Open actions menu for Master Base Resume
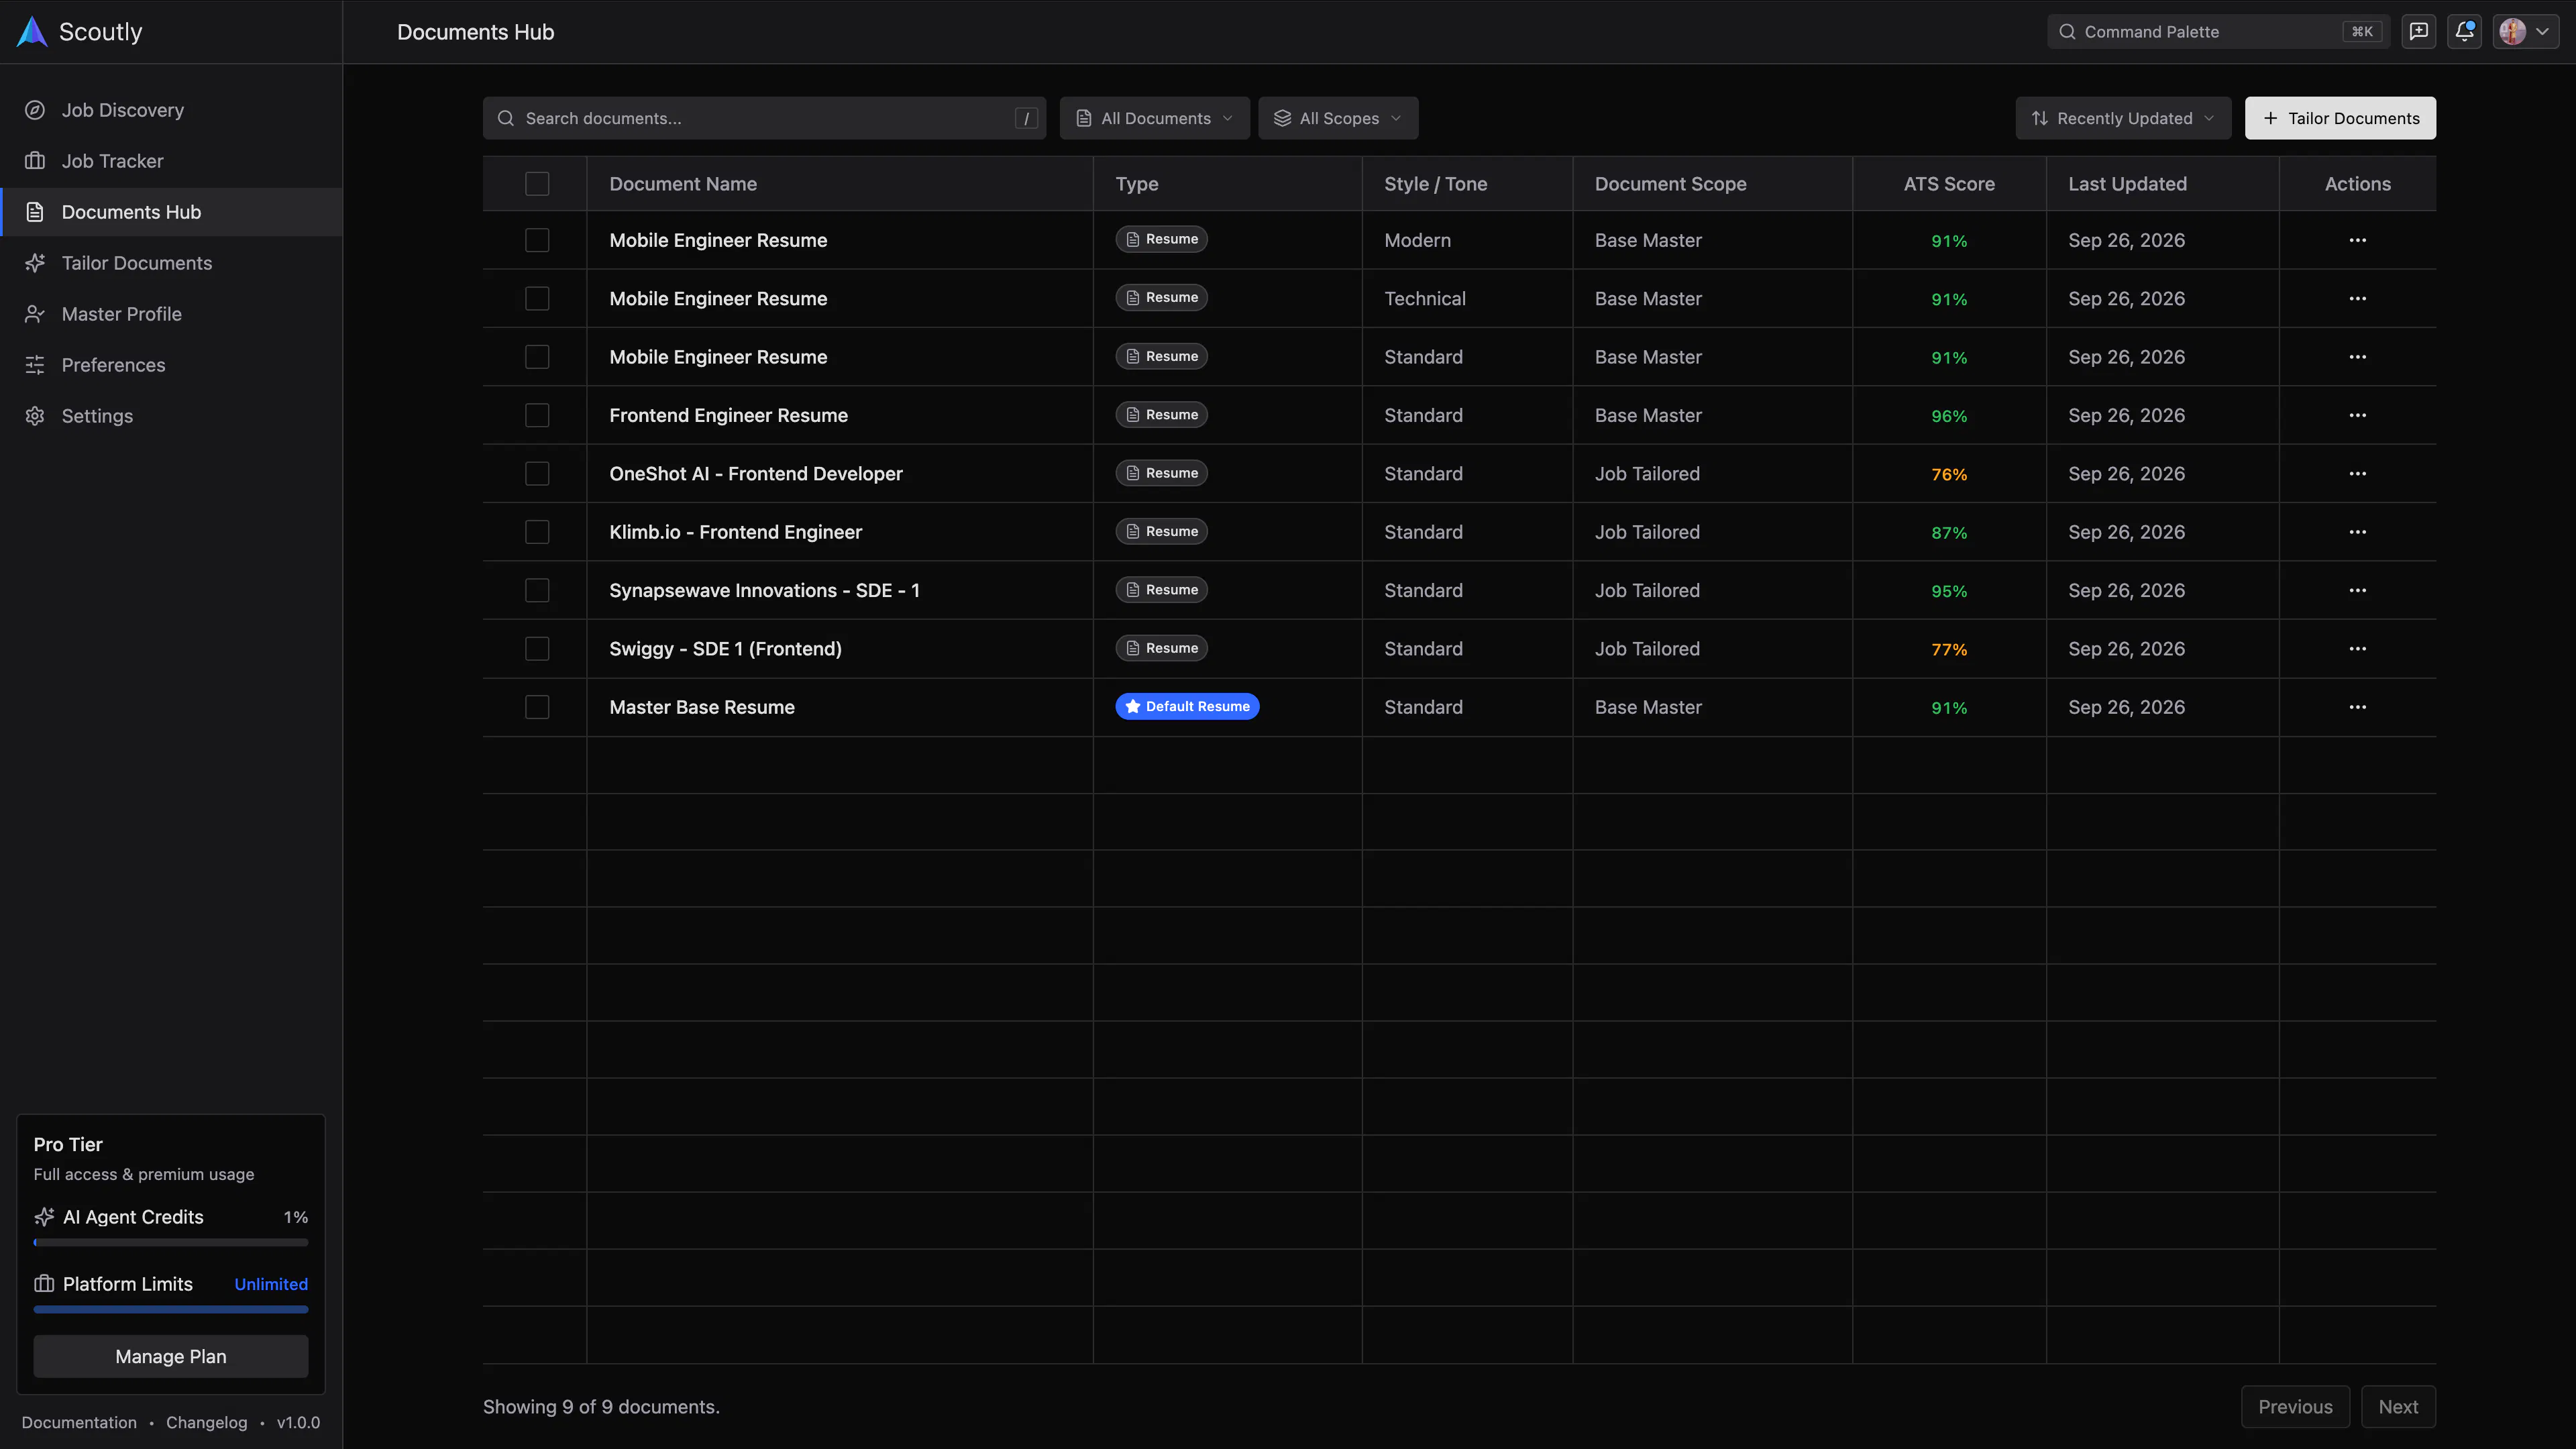The height and width of the screenshot is (1449, 2576). (x=2357, y=707)
